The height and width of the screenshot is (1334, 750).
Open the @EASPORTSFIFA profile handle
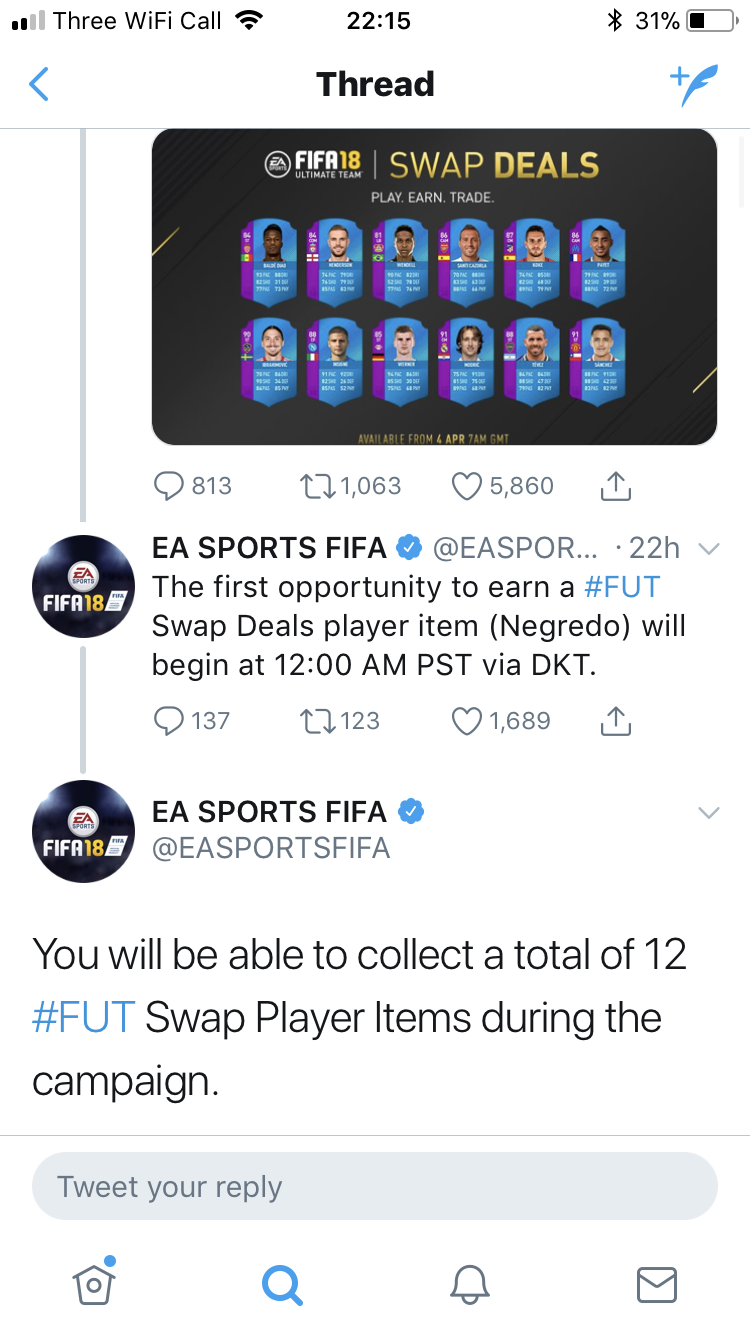coord(271,848)
